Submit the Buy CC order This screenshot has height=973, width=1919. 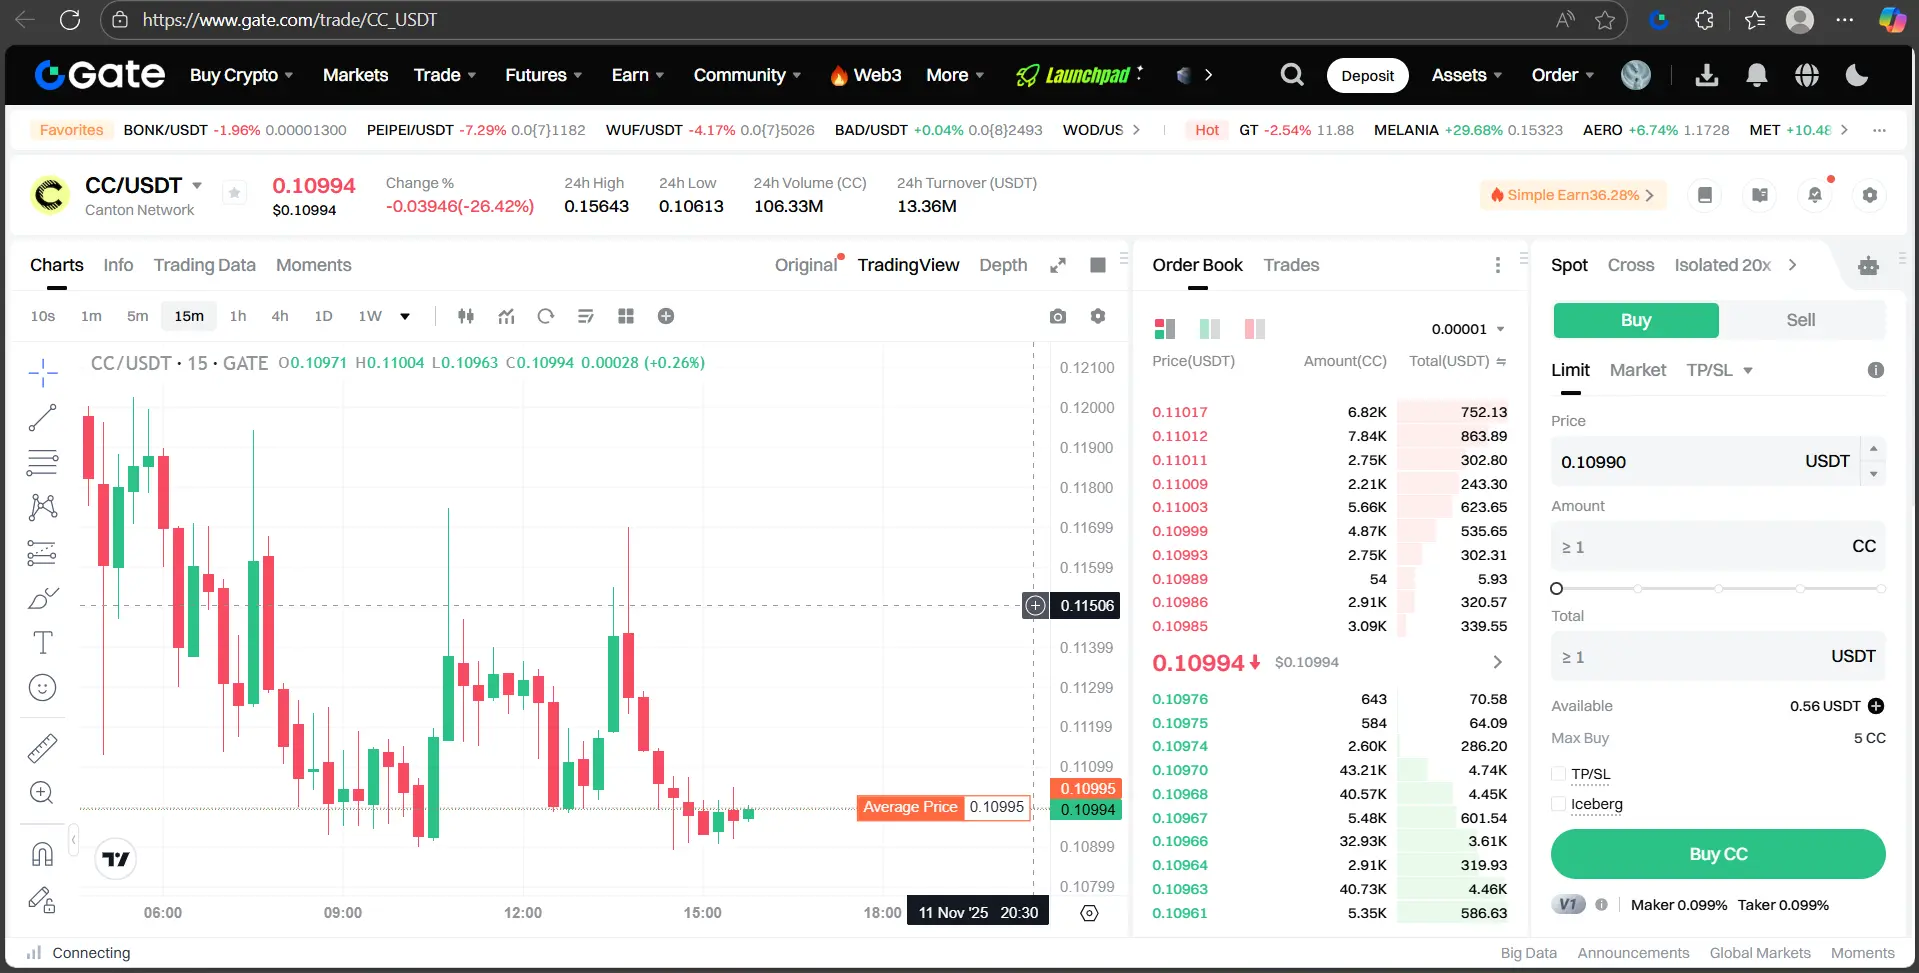1718,854
